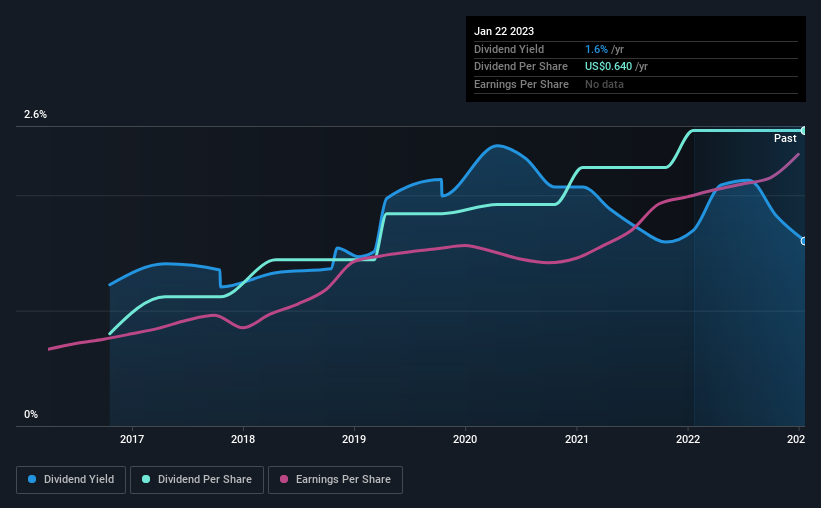Click the teal endpoint marker of Dividend Per Share line
This screenshot has height=508, width=821.
point(803,130)
